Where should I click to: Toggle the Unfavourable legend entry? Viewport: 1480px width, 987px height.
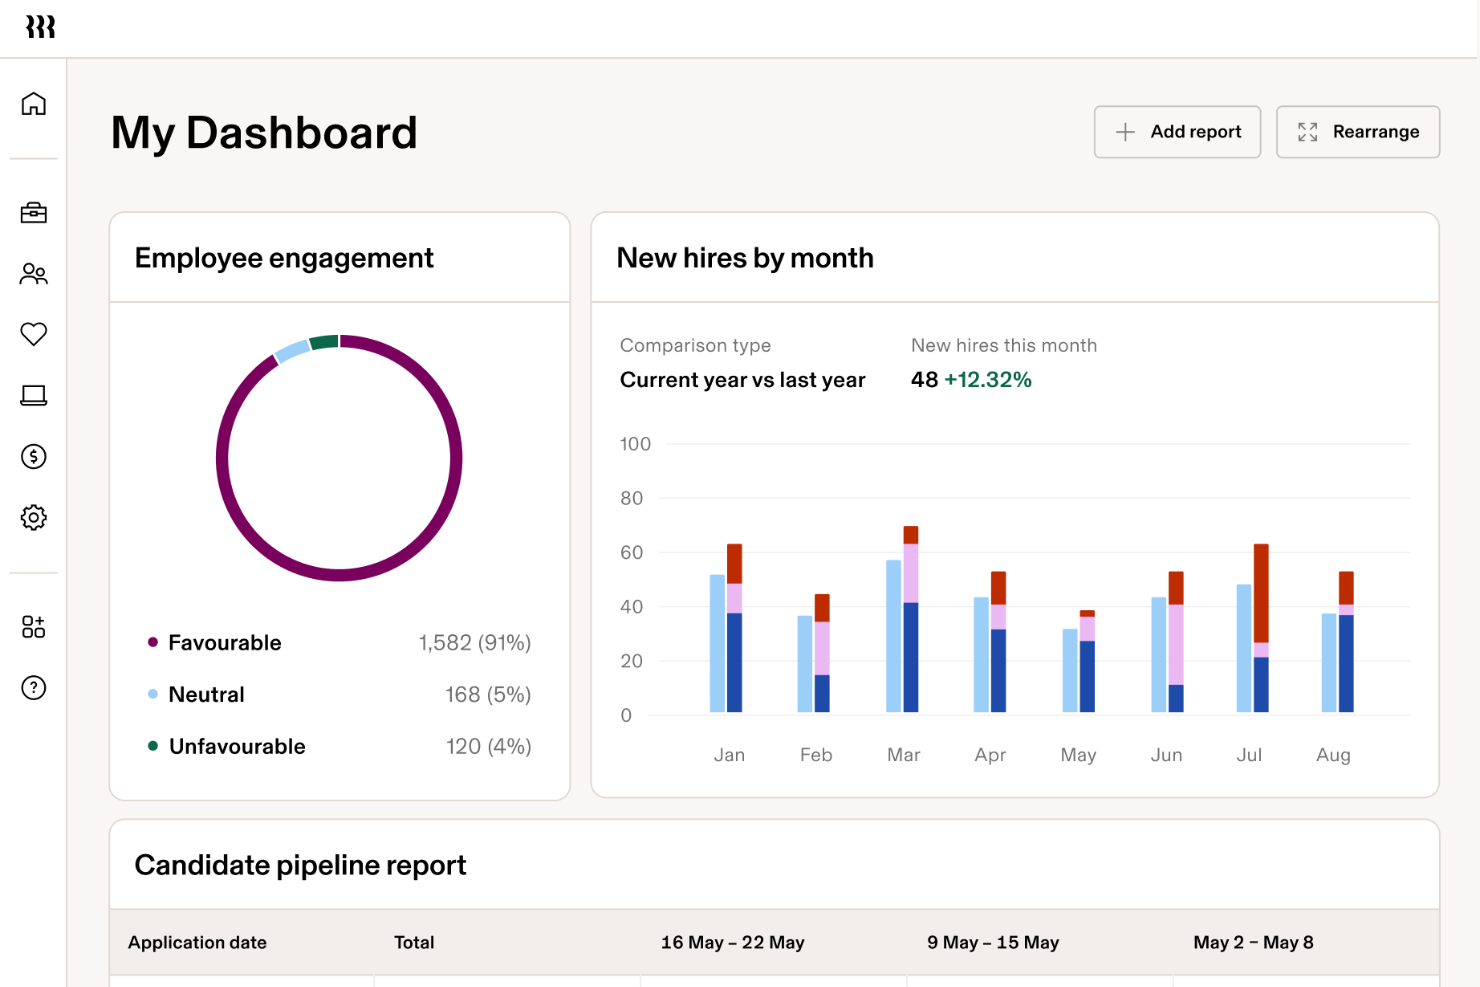pyautogui.click(x=237, y=746)
